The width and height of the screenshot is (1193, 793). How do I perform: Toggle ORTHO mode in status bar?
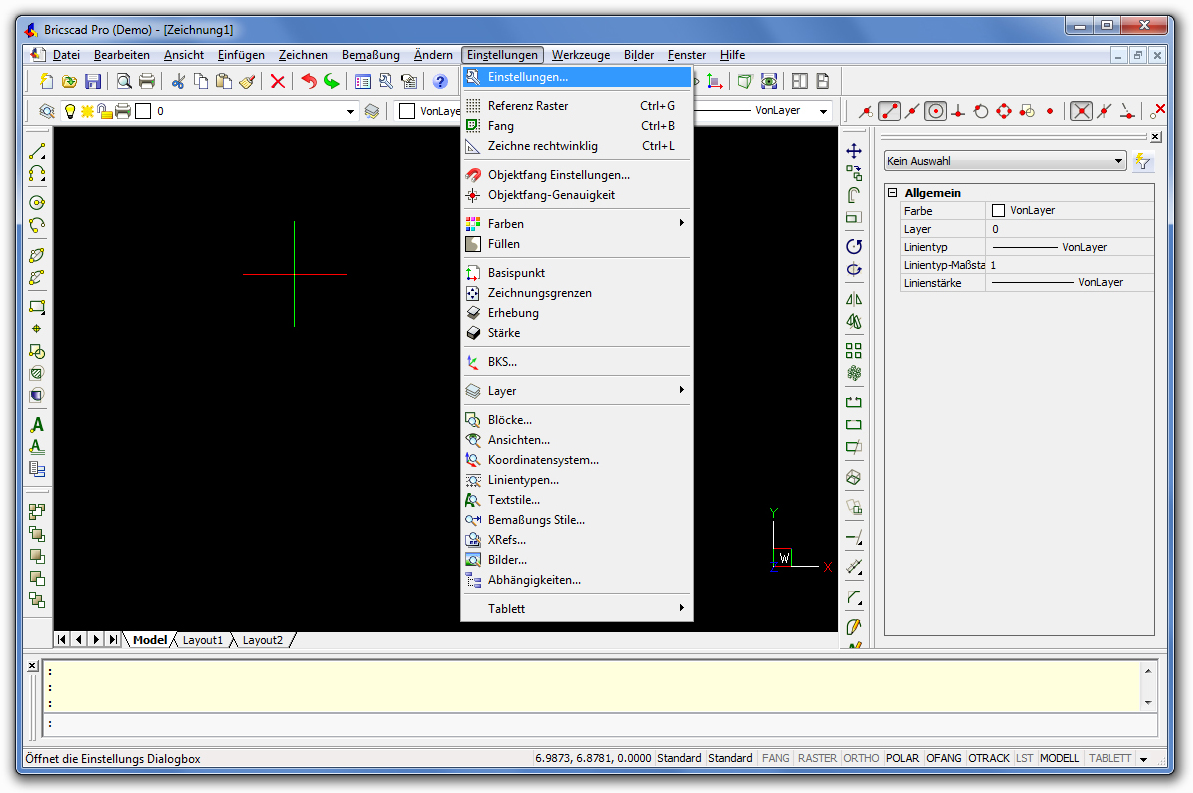click(x=861, y=758)
